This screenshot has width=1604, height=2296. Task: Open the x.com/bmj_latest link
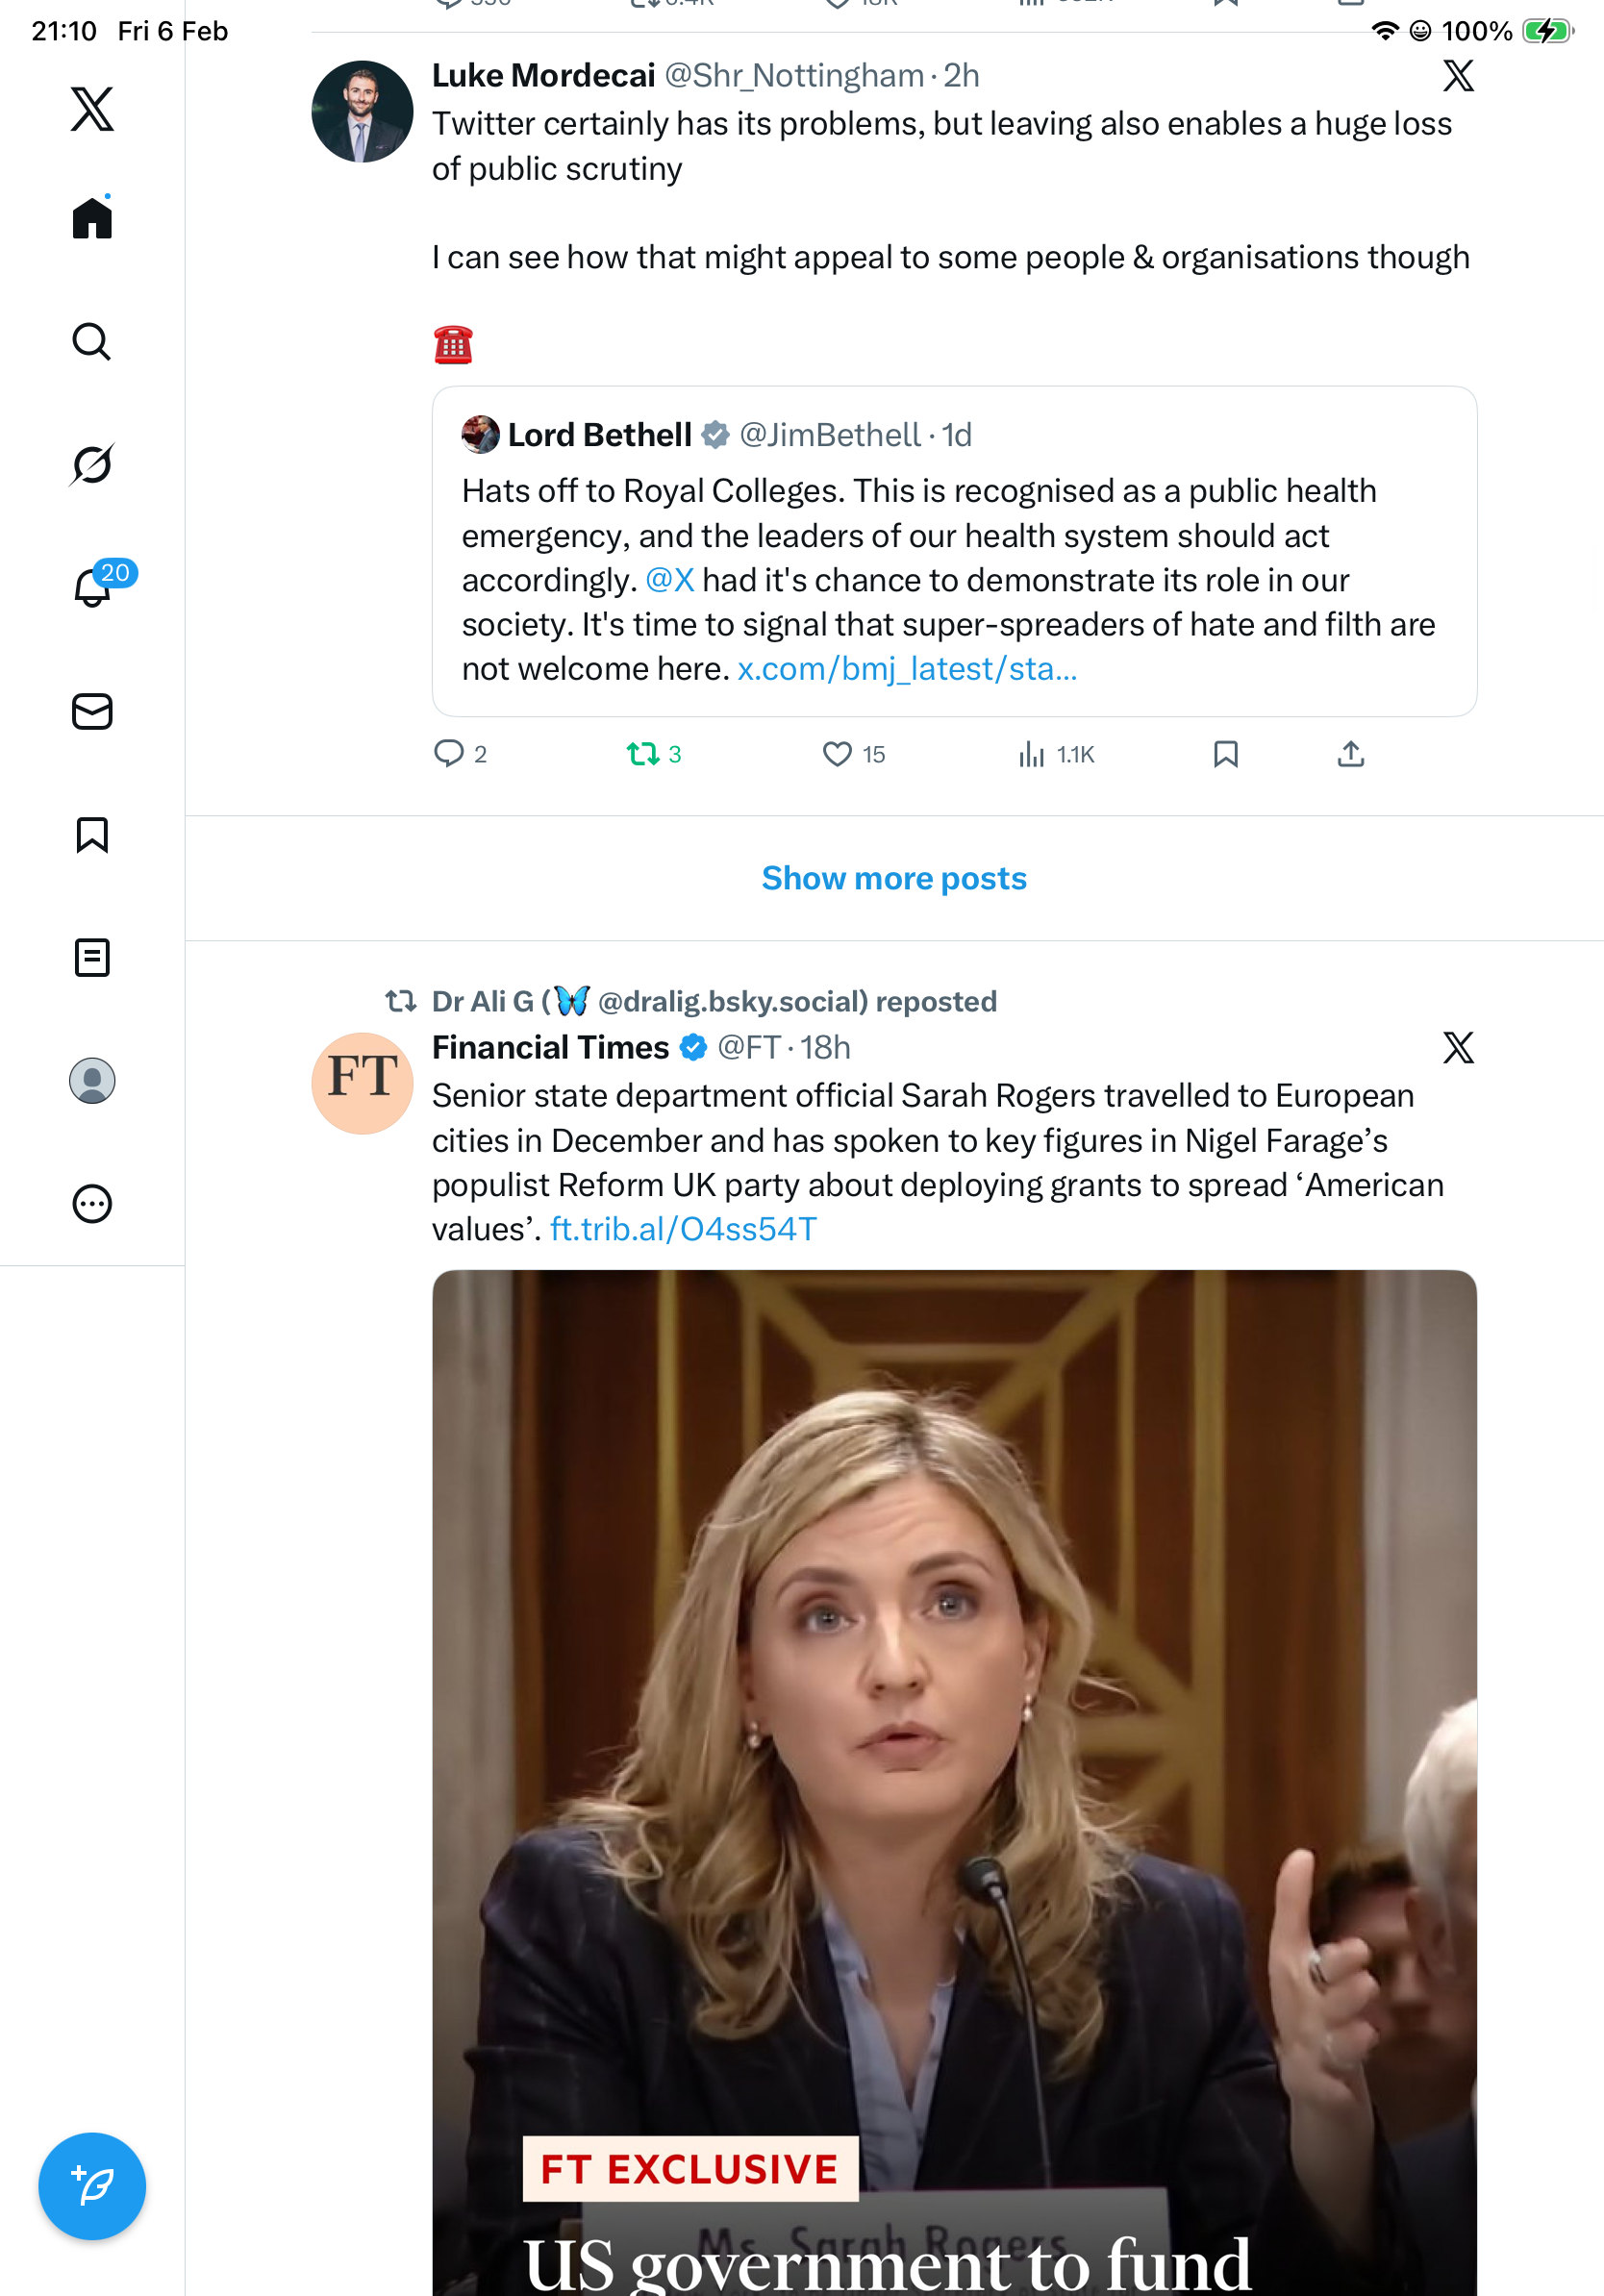click(907, 669)
